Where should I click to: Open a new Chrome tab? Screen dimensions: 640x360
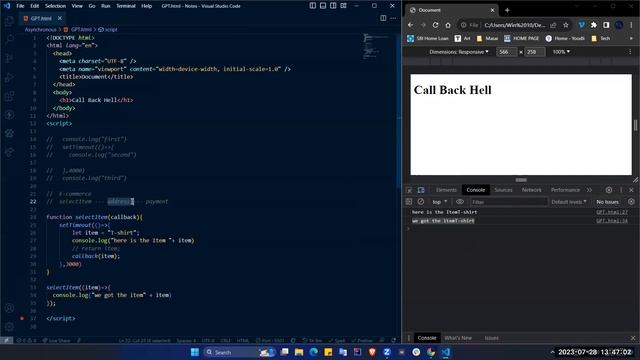tap(507, 10)
